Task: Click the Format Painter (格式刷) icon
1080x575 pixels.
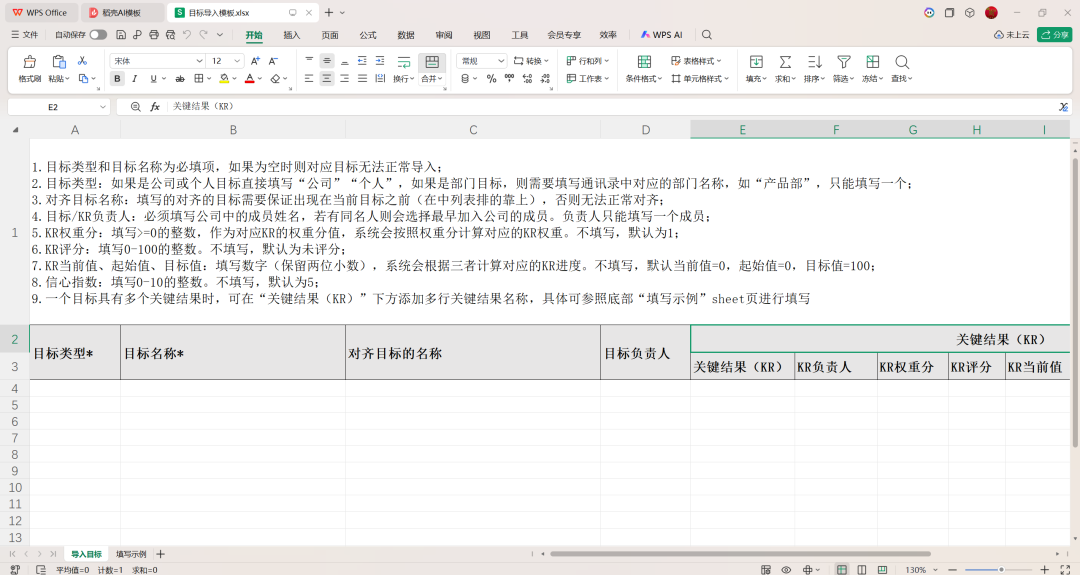Action: click(30, 62)
